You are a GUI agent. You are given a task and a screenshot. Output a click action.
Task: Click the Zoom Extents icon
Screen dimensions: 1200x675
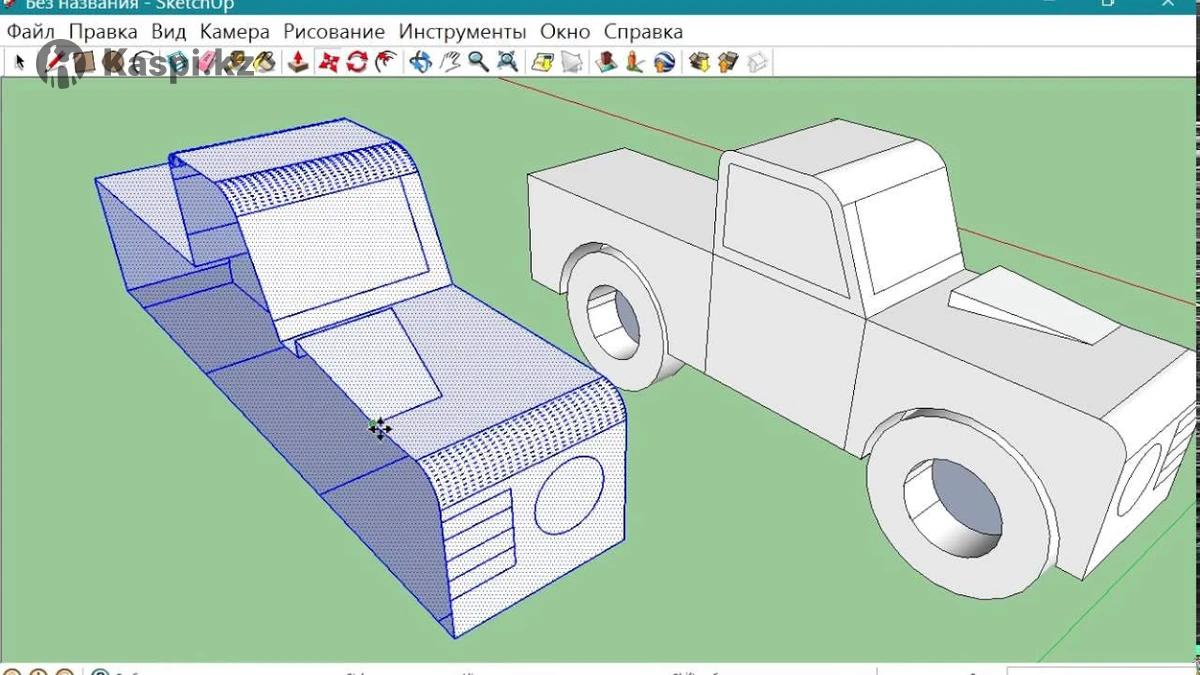(508, 62)
